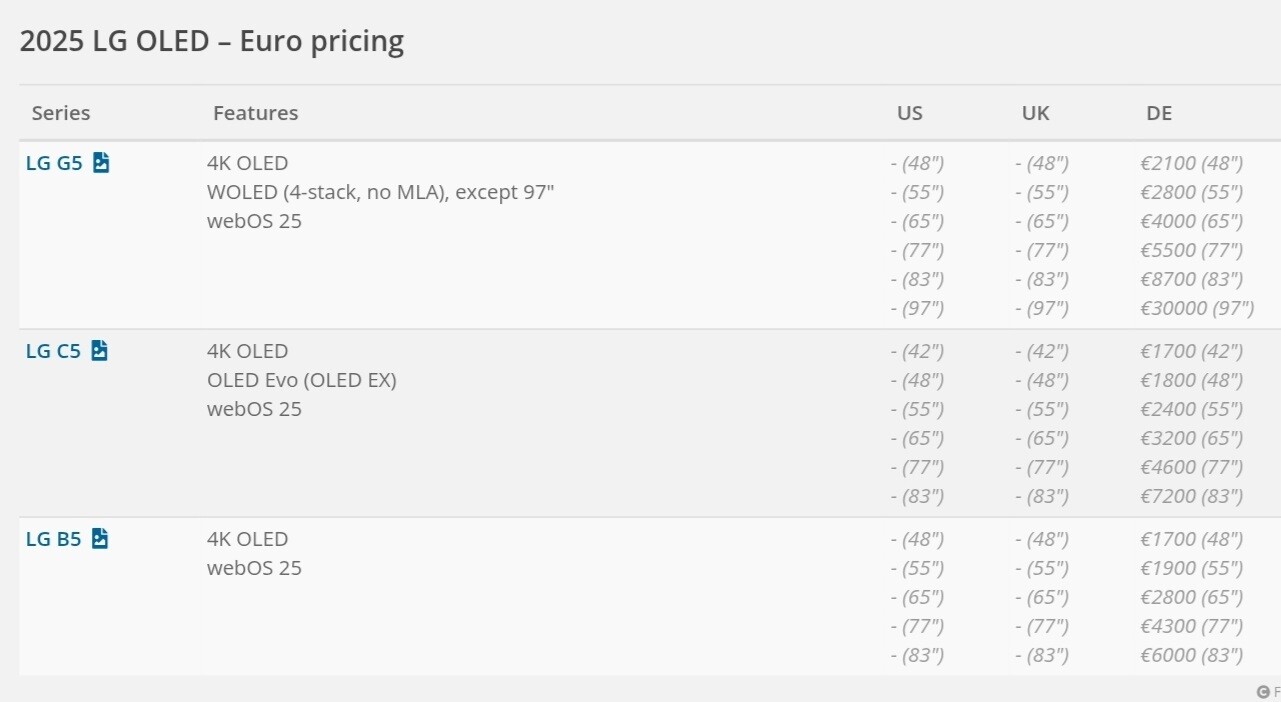Select the €1900 (55") B5 price
Image resolution: width=1281 pixels, height=702 pixels.
(x=1191, y=568)
